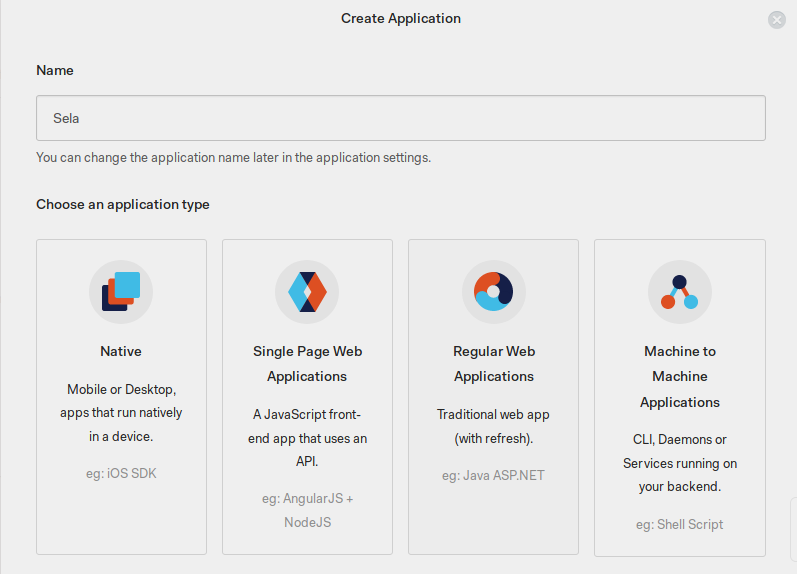
Task: Select Single Page Web Applications title
Action: [x=308, y=364]
